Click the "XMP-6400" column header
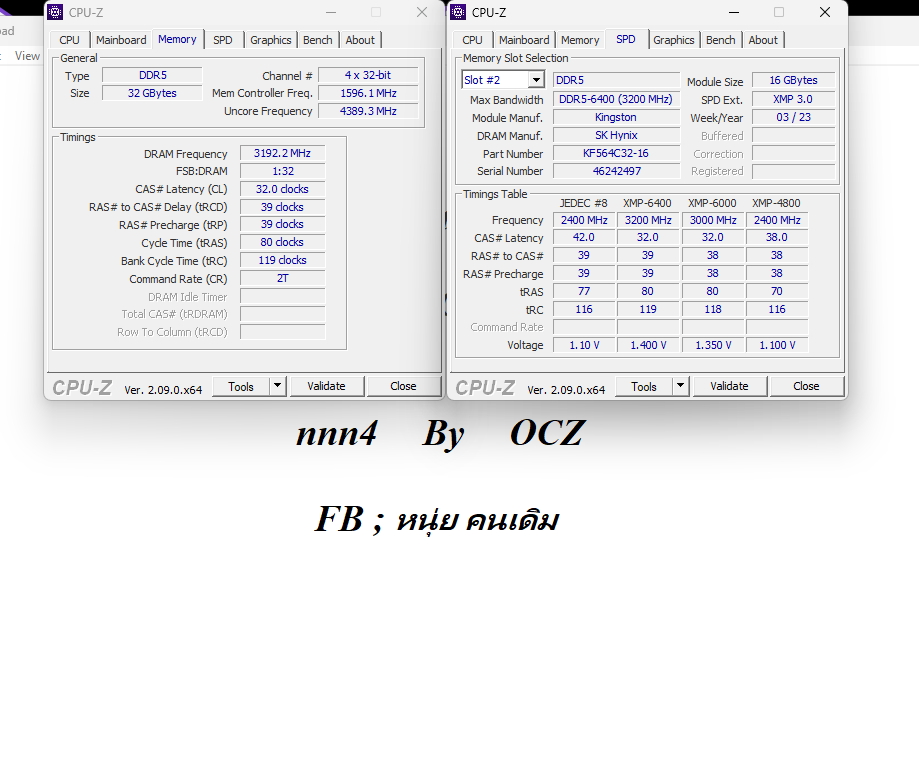This screenshot has height=760, width=919. (x=647, y=203)
